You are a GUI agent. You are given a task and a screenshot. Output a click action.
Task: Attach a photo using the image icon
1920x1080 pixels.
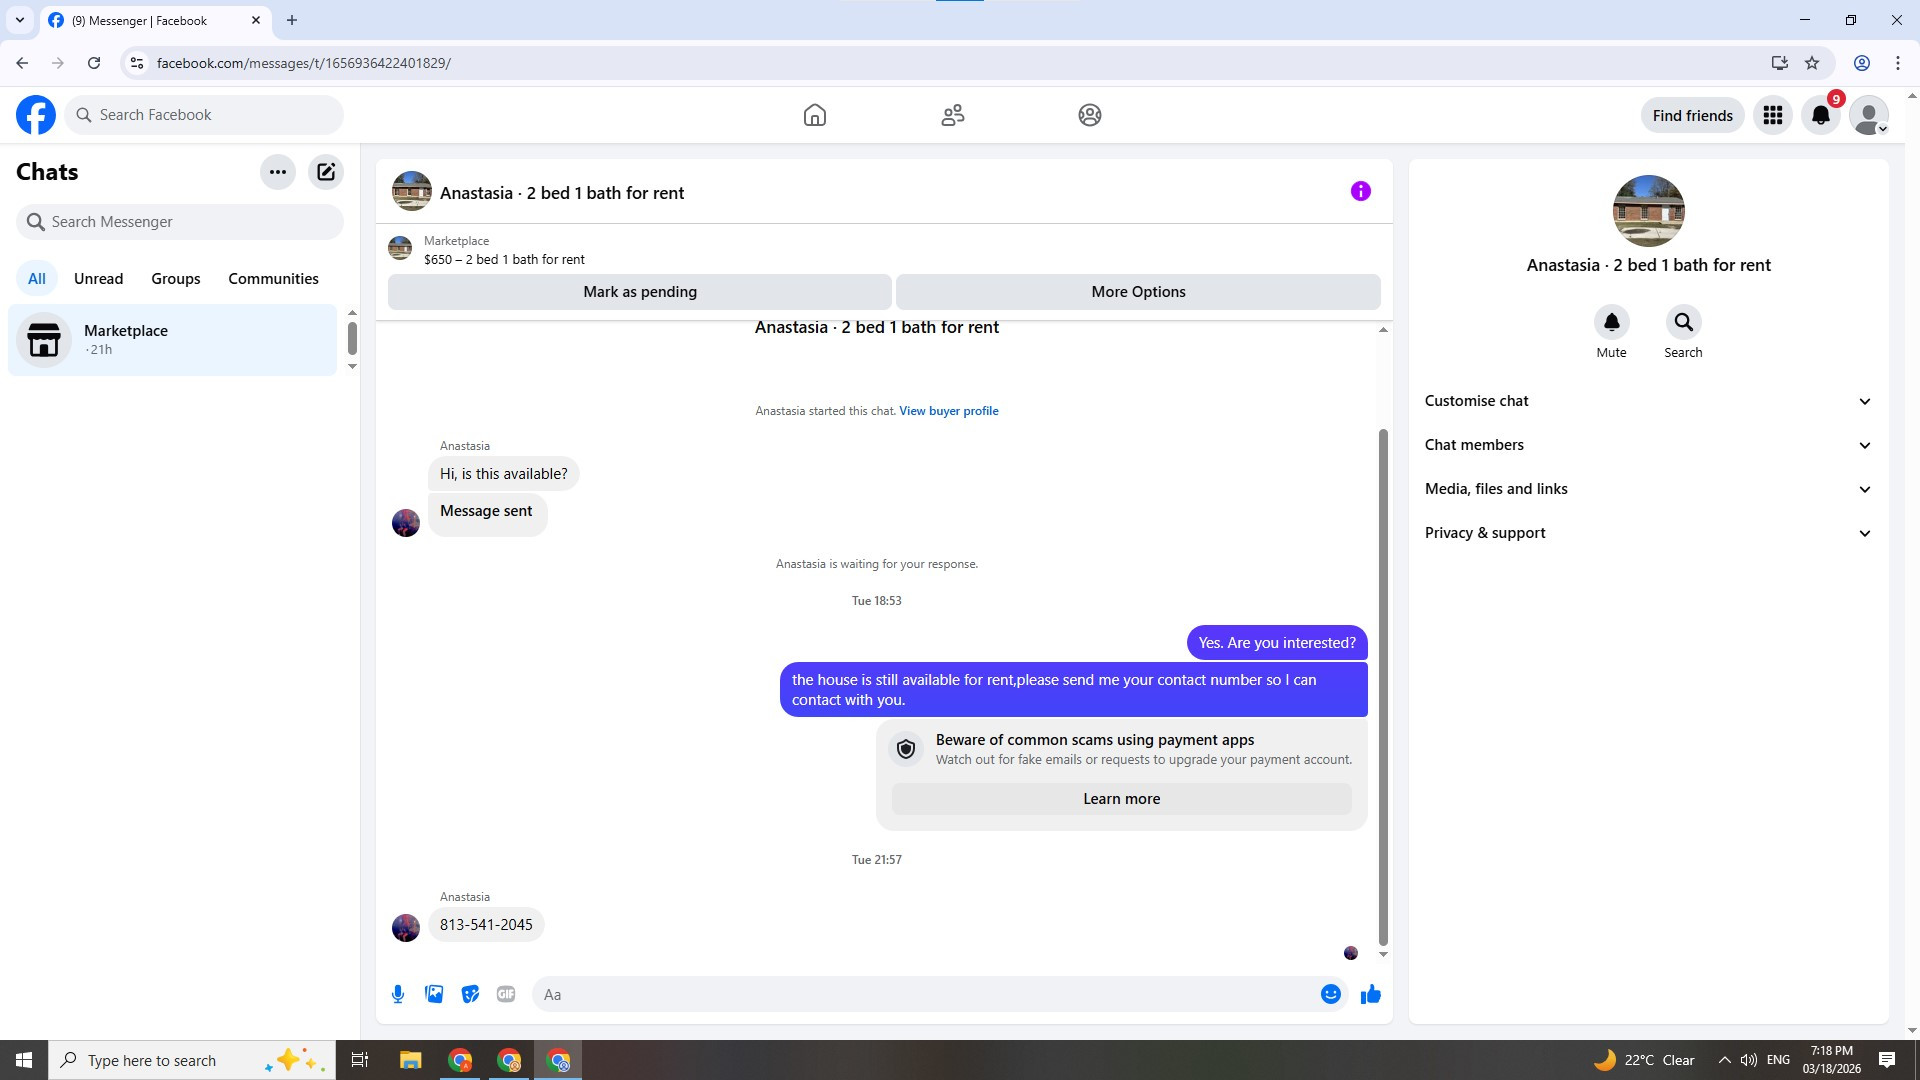434,994
